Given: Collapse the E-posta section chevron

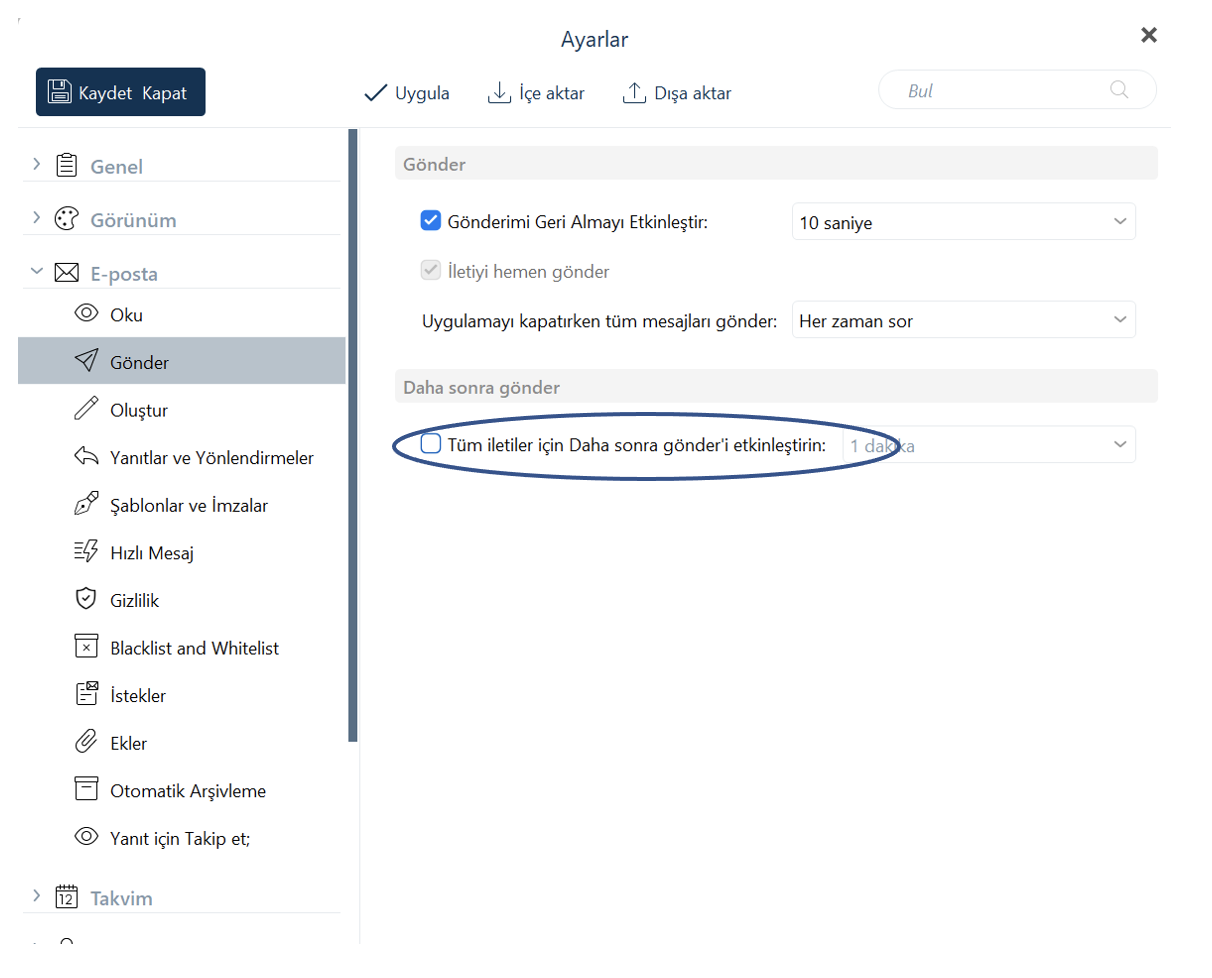Looking at the screenshot, I should pyautogui.click(x=36, y=271).
